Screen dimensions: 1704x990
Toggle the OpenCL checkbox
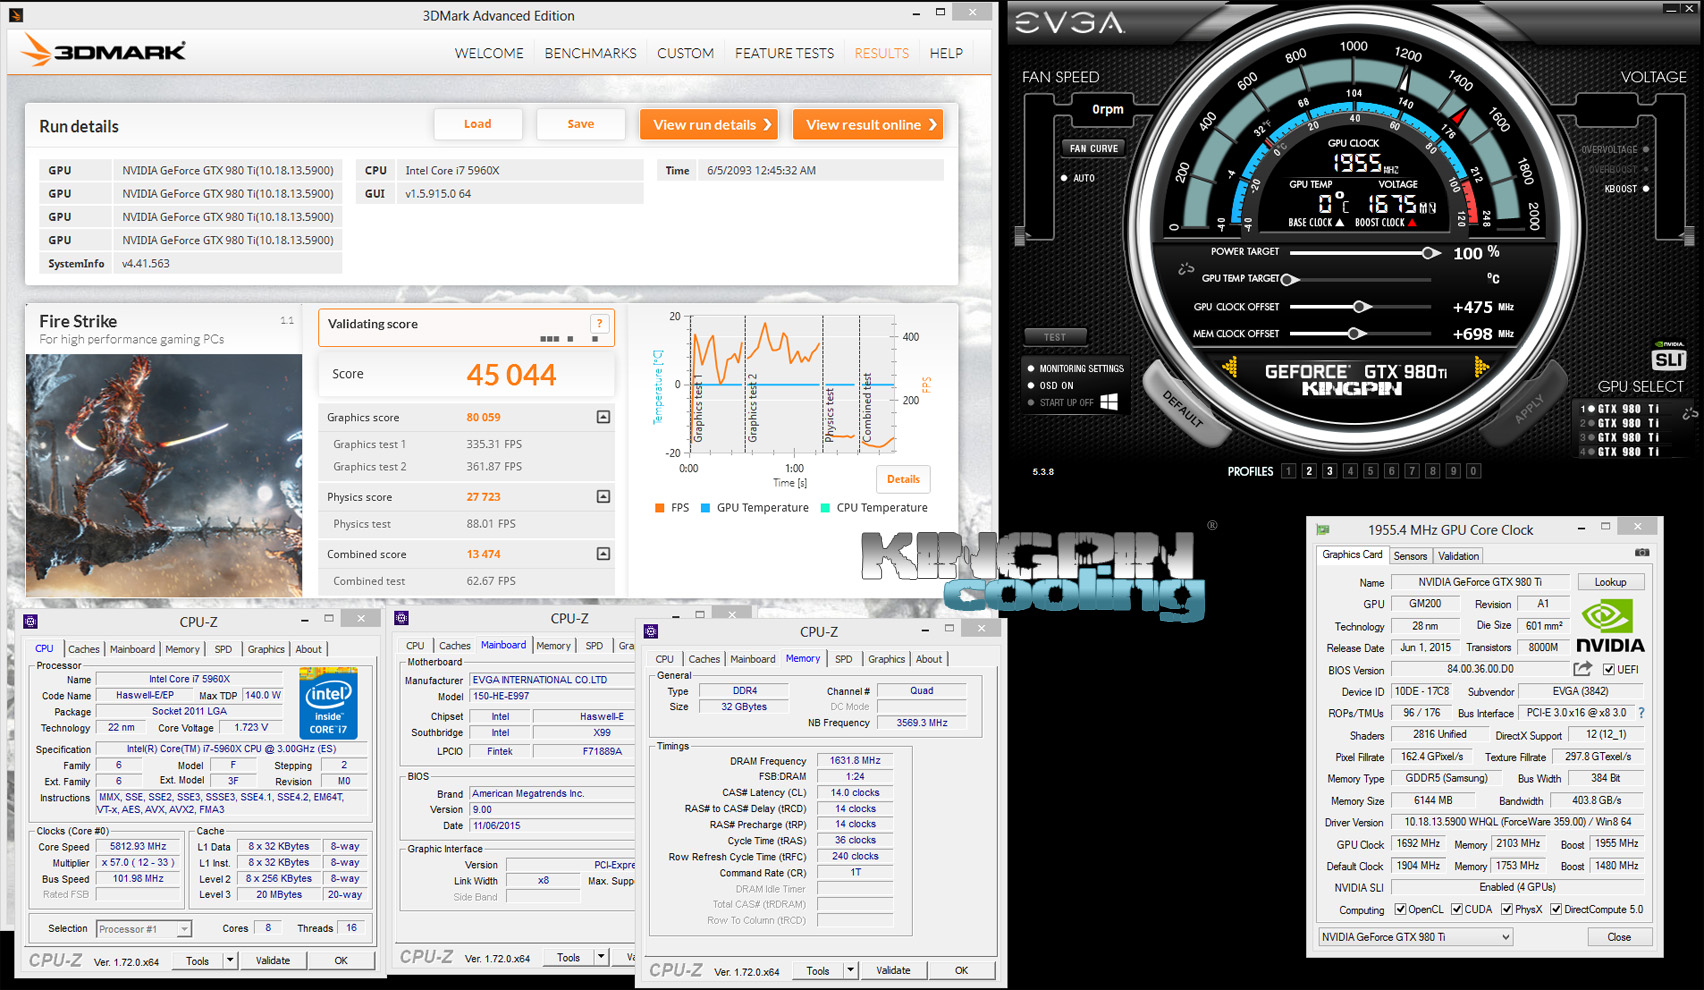[x=1400, y=909]
